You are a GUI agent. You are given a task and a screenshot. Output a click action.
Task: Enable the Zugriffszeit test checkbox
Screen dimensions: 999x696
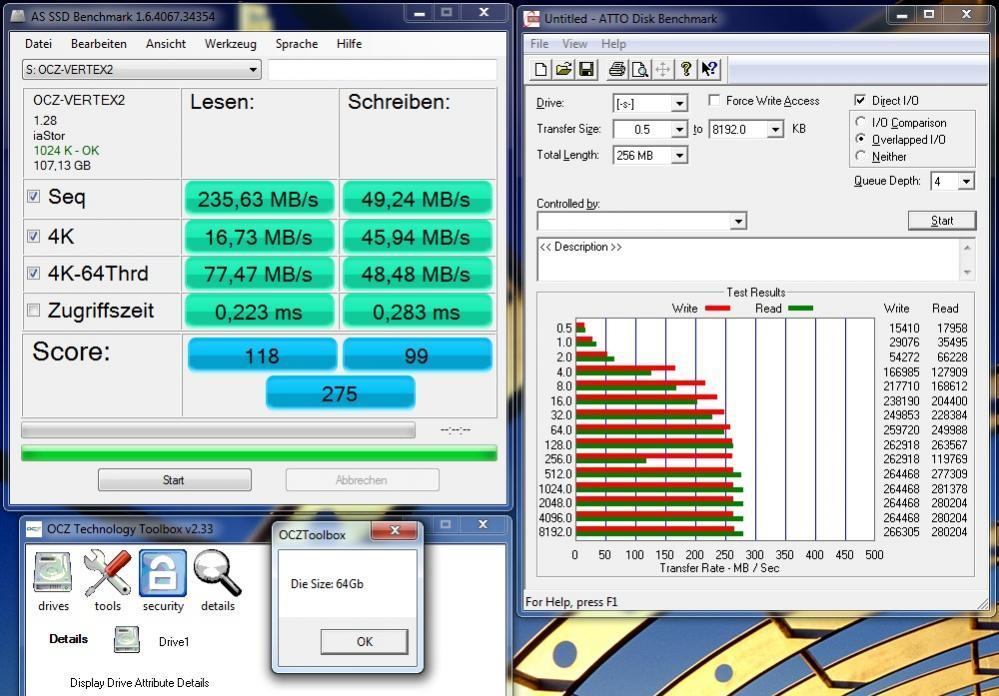[33, 310]
